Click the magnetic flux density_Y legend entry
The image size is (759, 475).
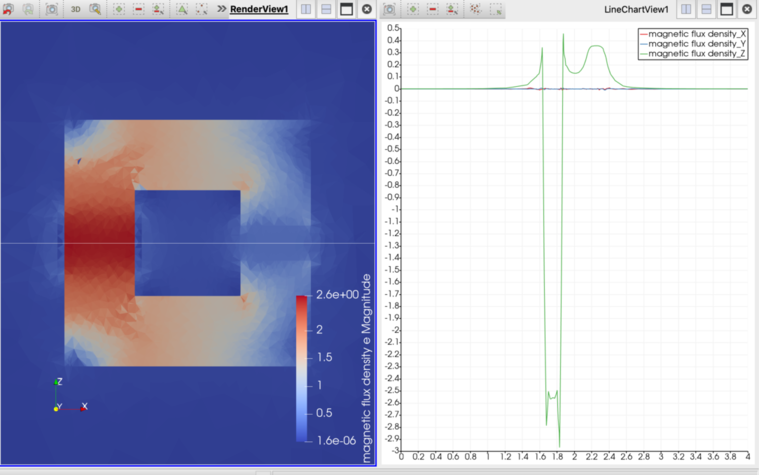(x=693, y=44)
